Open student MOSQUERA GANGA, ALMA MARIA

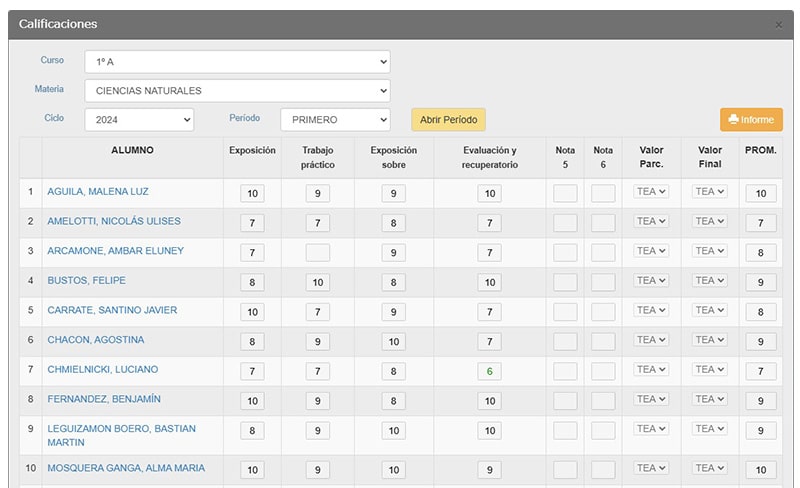click(126, 468)
